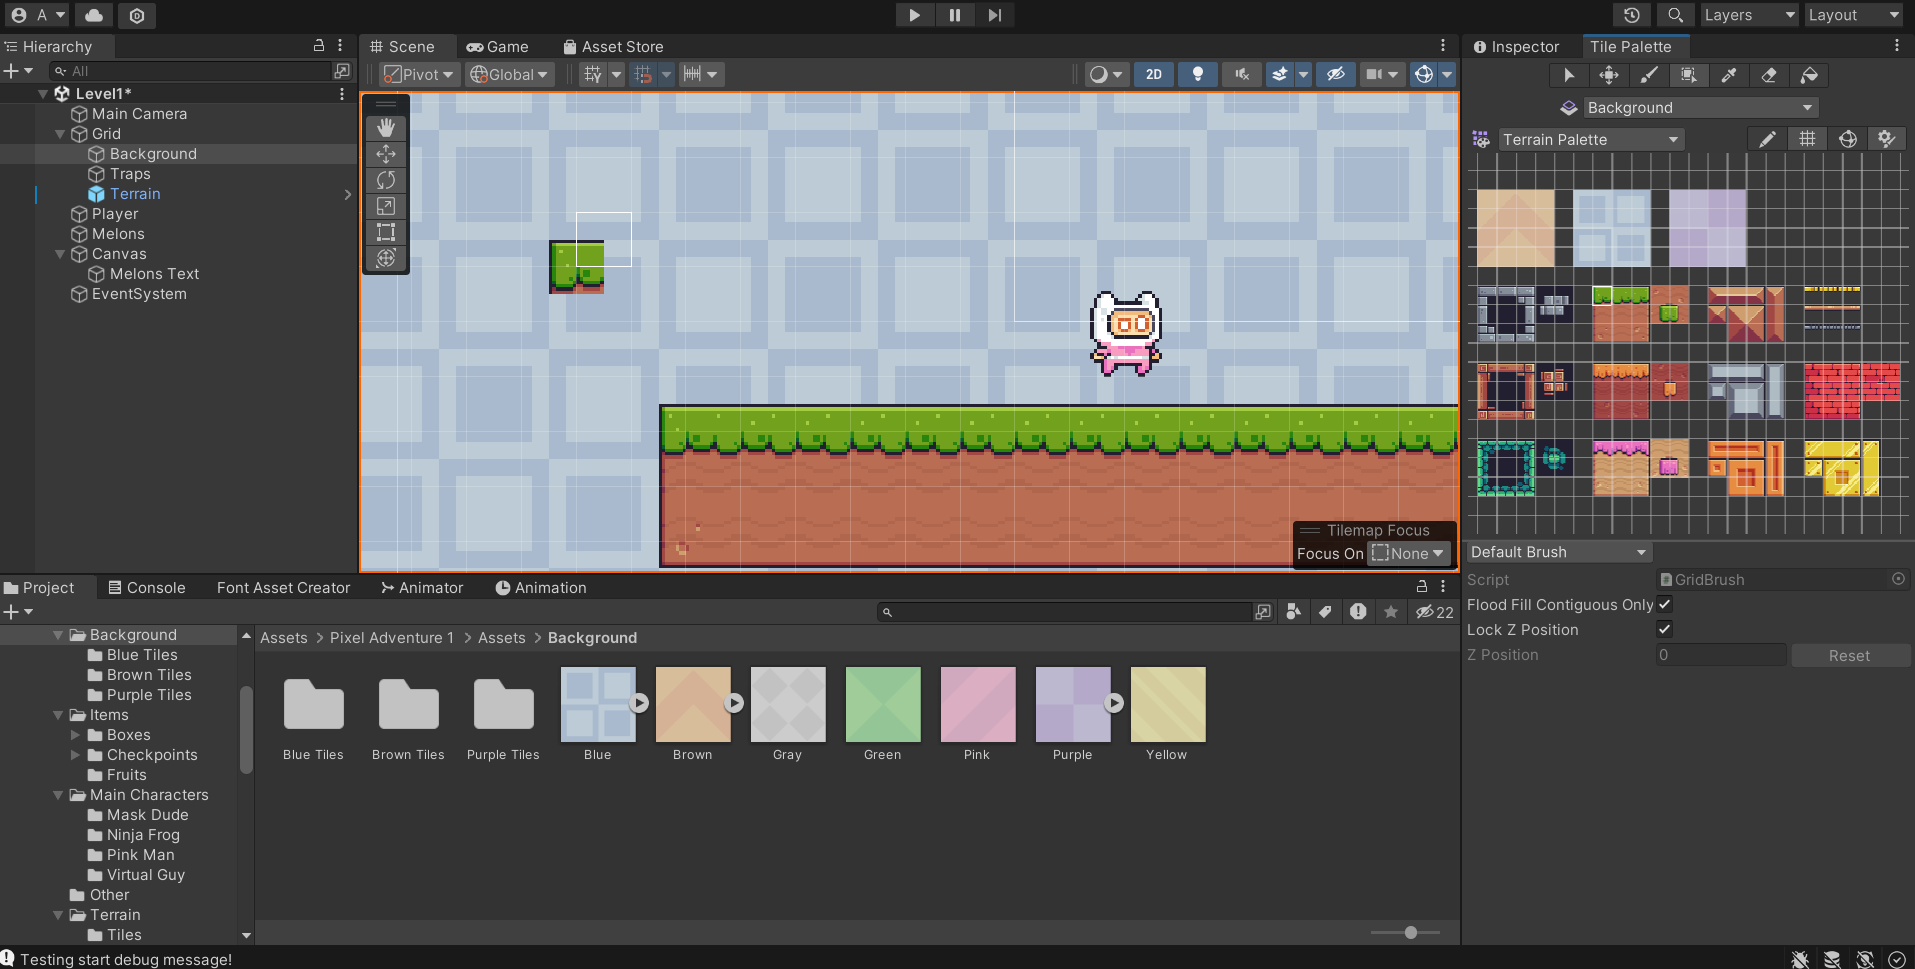Choose the Paintbrush tool in Tile Palette

click(1648, 75)
